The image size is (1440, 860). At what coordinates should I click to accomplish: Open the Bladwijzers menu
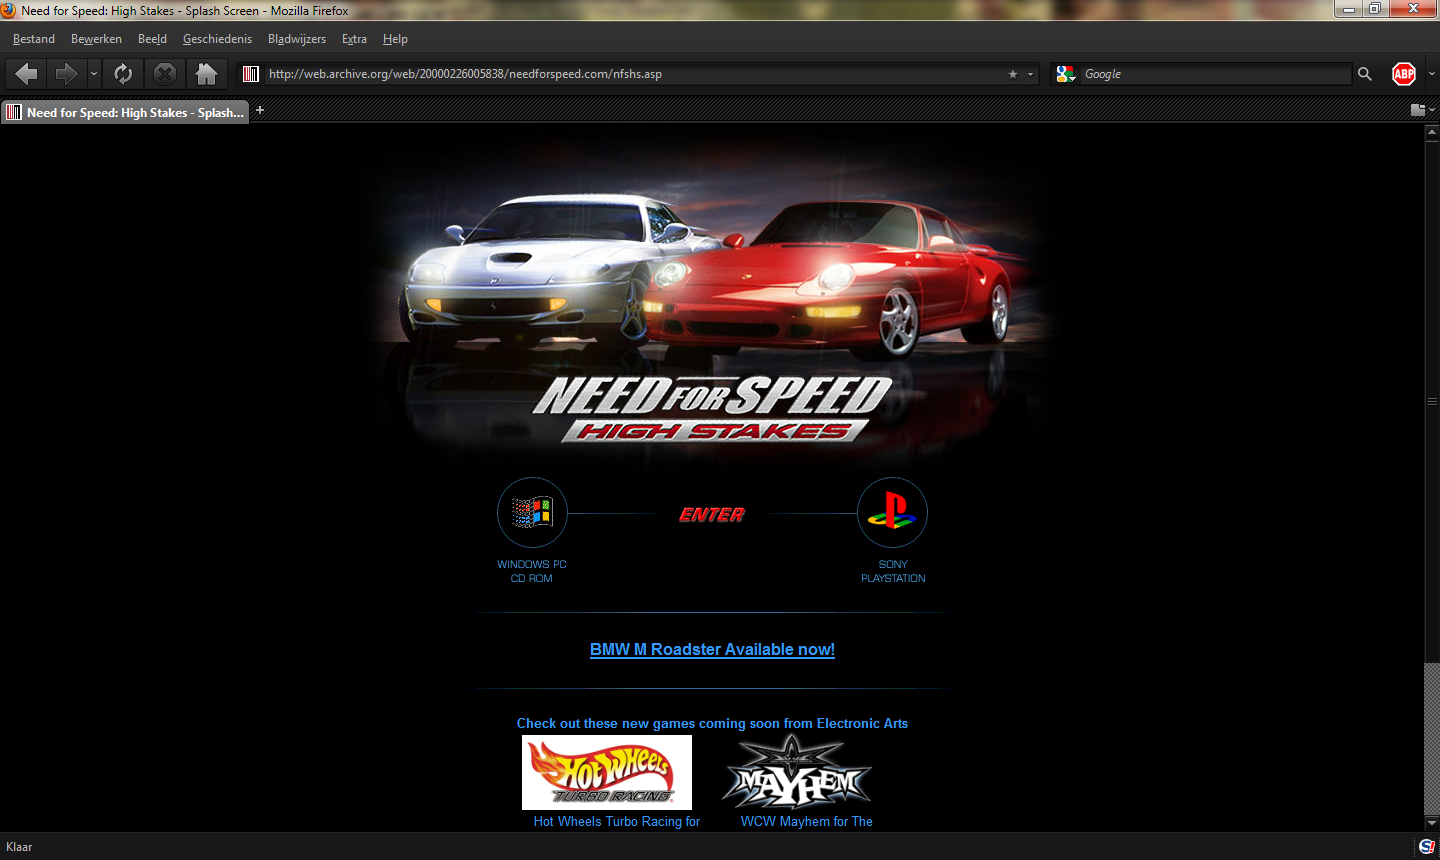click(297, 39)
